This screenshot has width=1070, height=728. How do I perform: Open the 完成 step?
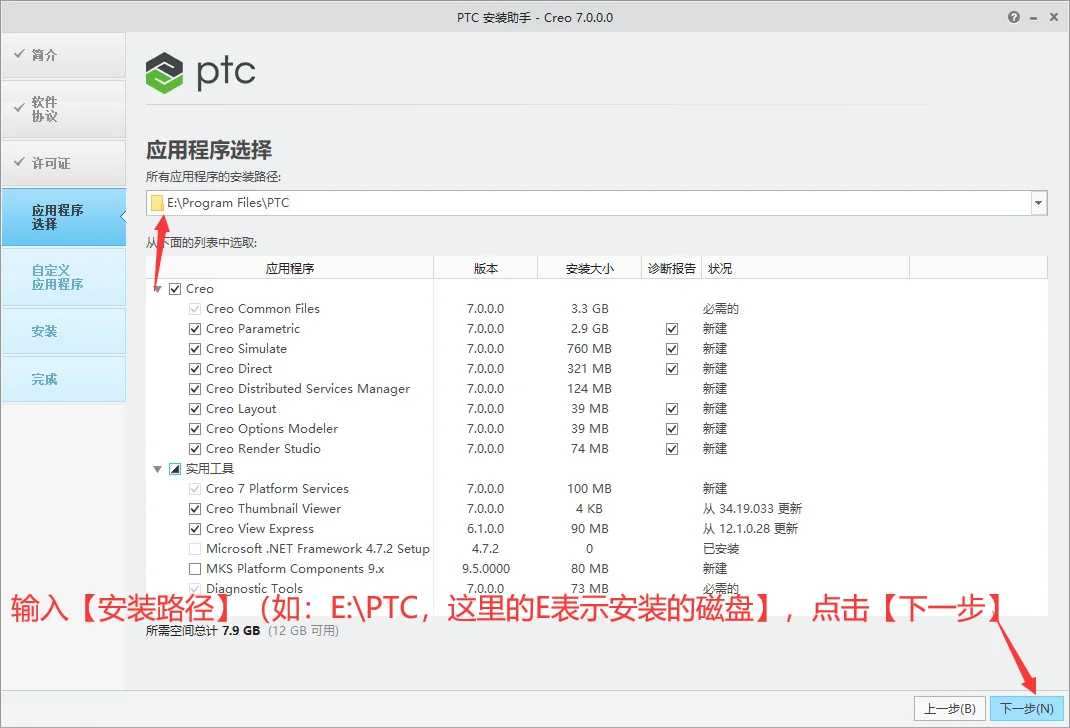point(63,379)
